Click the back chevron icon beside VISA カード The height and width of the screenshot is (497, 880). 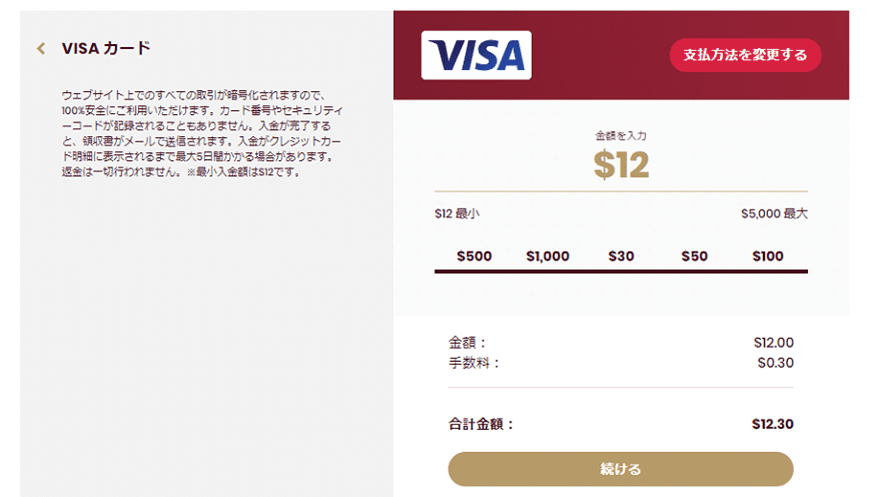(x=41, y=48)
